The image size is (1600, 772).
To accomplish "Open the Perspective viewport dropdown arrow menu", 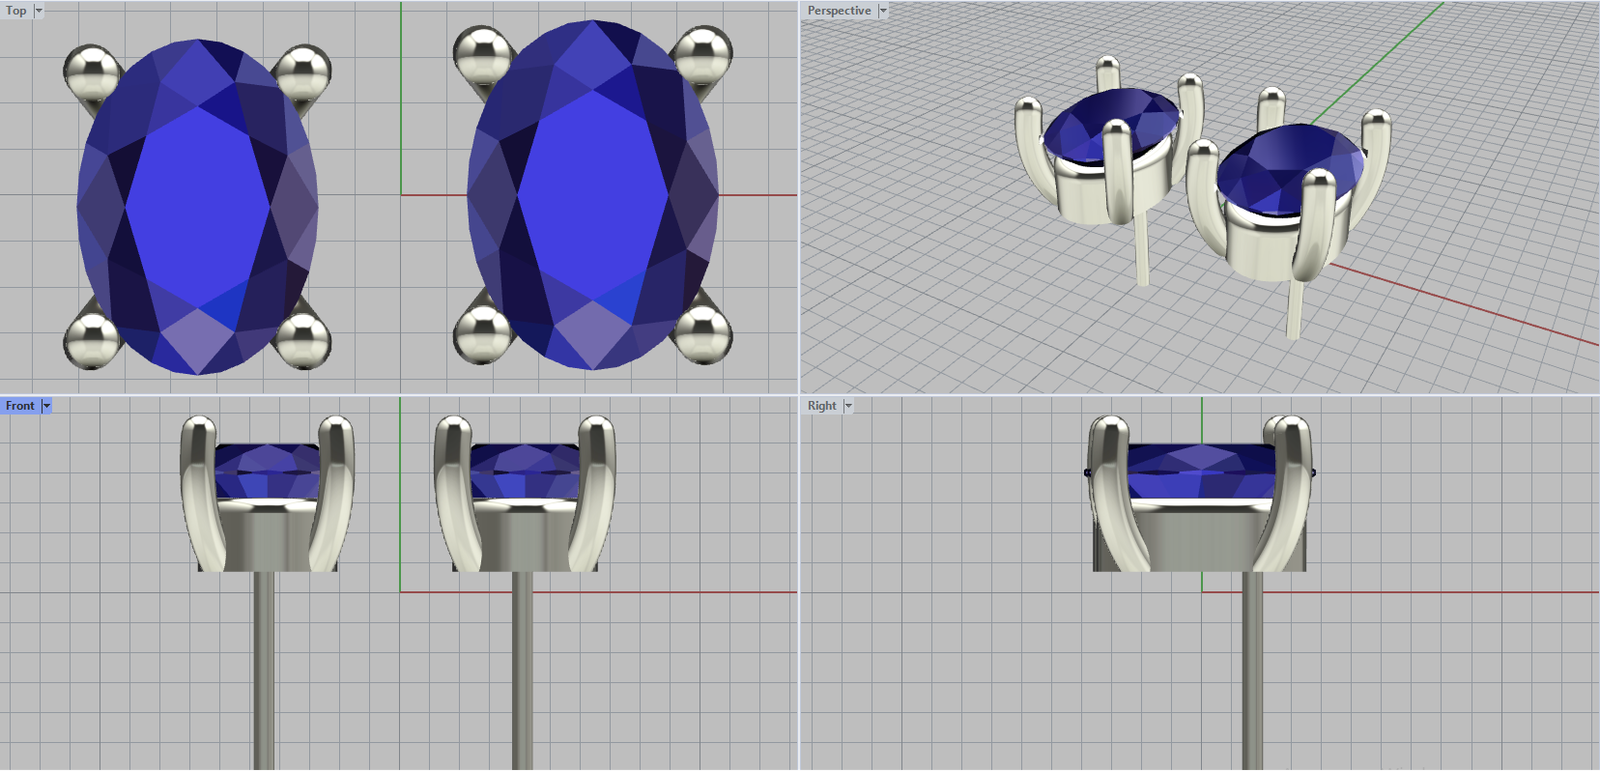I will (883, 11).
